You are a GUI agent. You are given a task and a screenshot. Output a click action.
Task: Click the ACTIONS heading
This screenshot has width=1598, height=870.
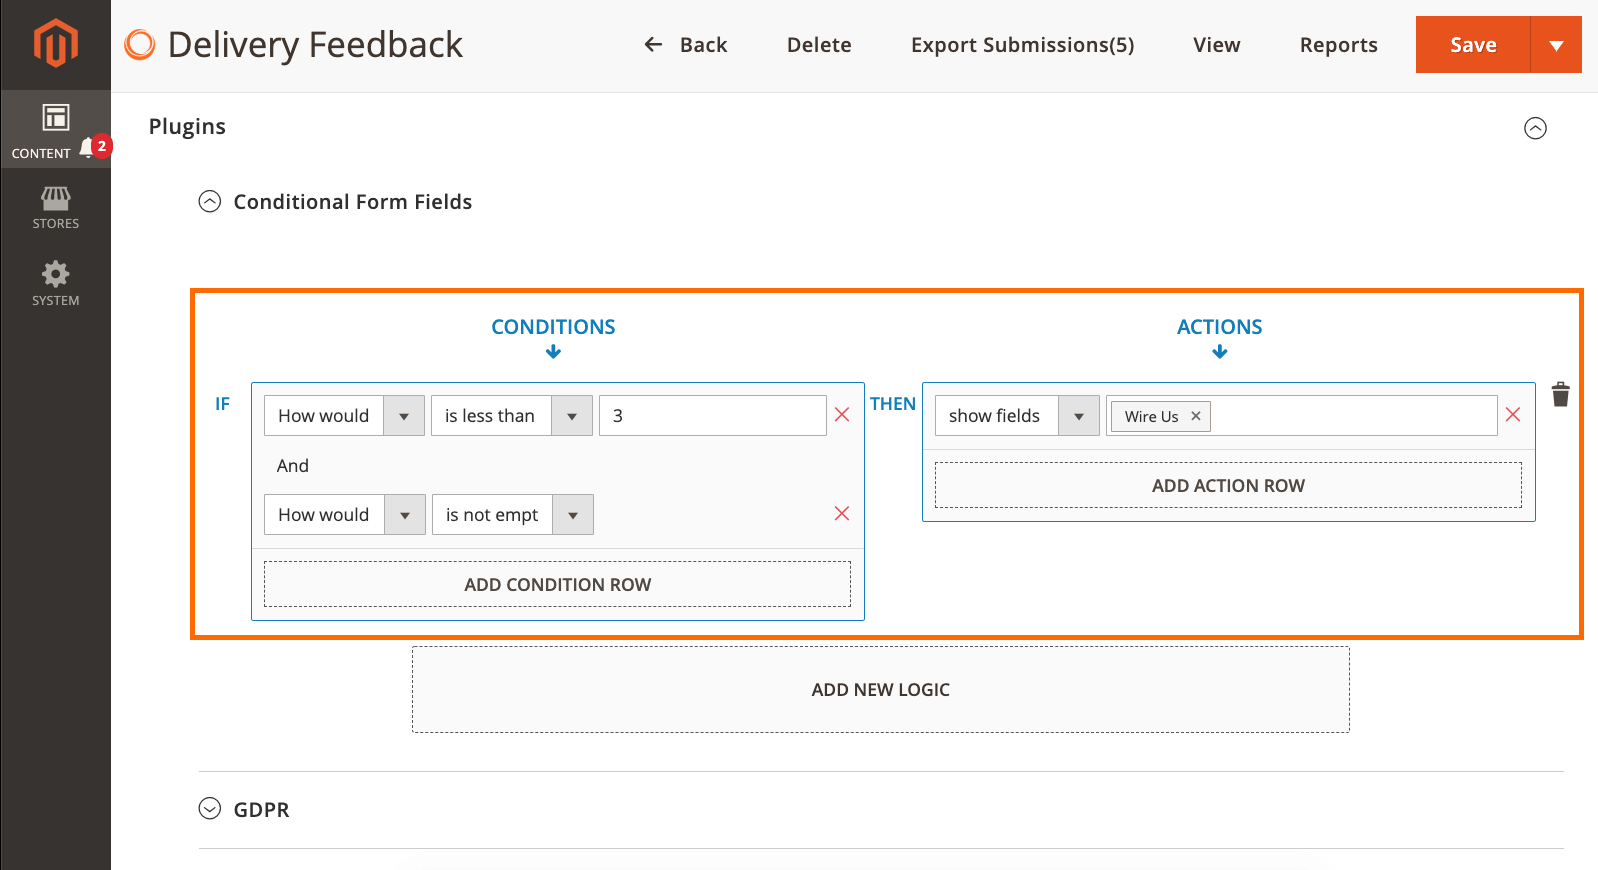click(1219, 327)
